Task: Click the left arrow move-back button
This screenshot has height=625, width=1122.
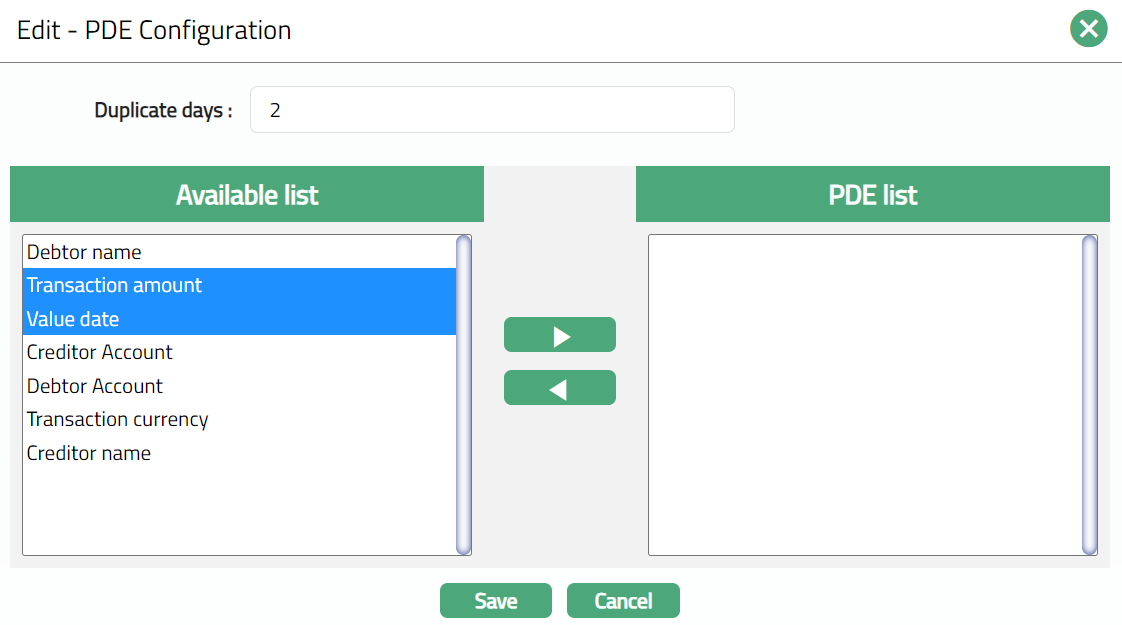Action: 560,388
